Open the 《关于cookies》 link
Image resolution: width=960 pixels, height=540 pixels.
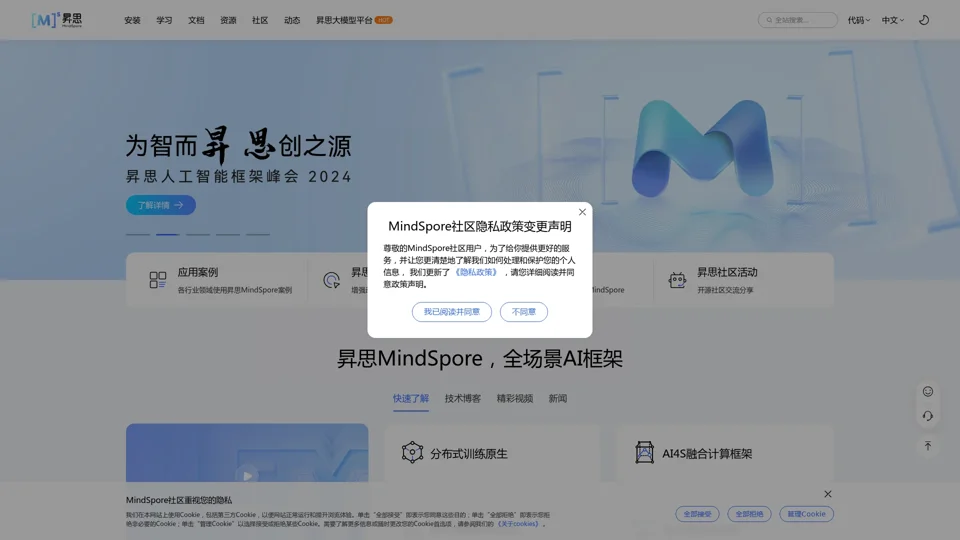tap(518, 523)
